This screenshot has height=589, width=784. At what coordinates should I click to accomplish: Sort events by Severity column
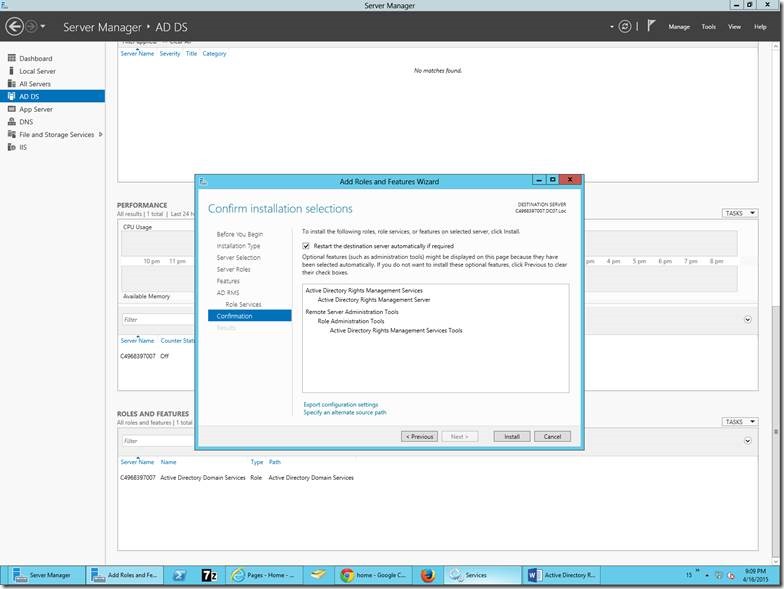point(170,54)
